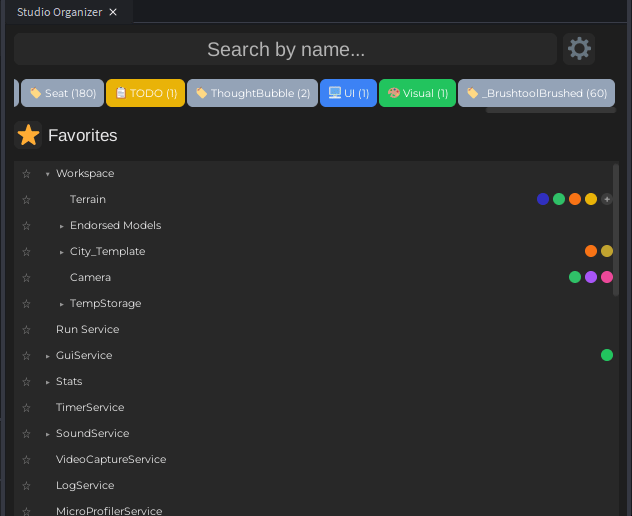Image resolution: width=632 pixels, height=516 pixels.
Task: Select the UI (1) tag filter
Action: 348,93
